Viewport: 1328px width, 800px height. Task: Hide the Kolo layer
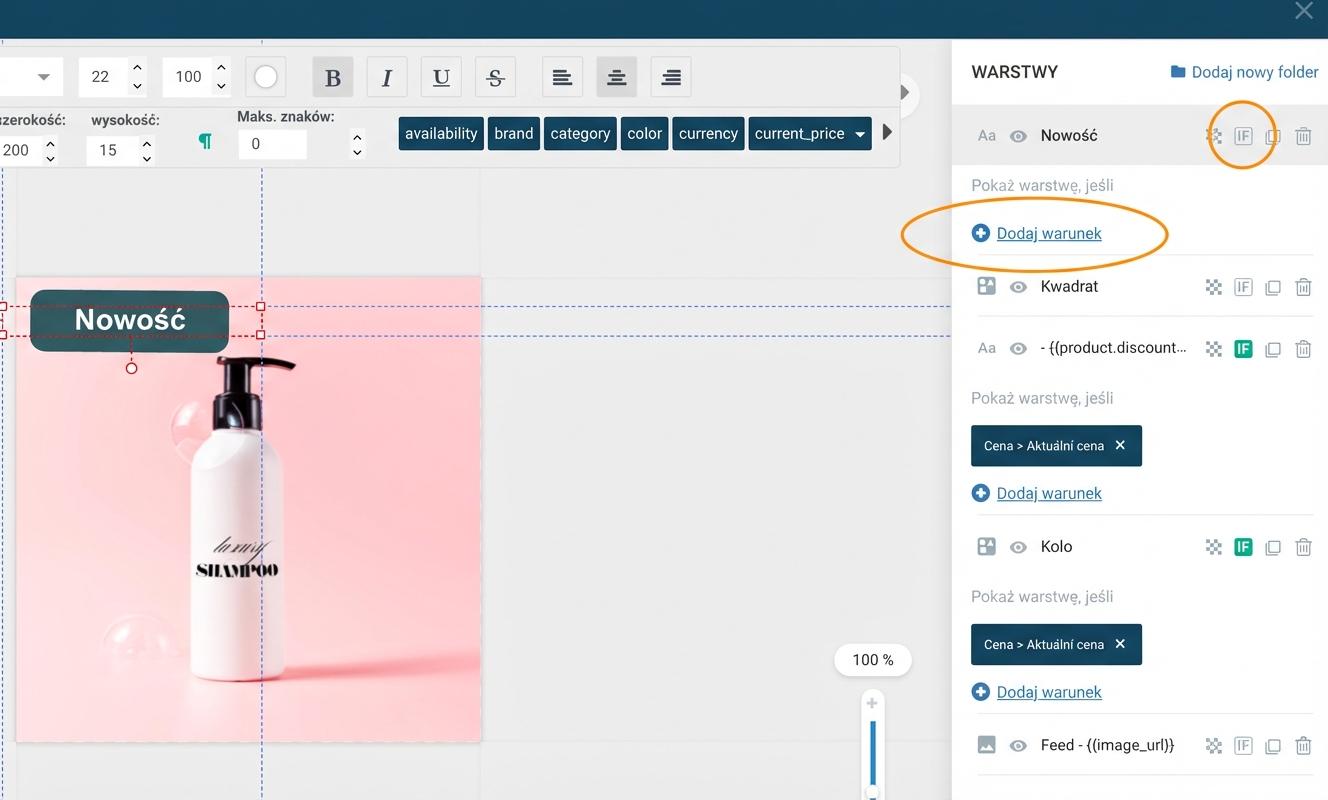pyautogui.click(x=1018, y=547)
